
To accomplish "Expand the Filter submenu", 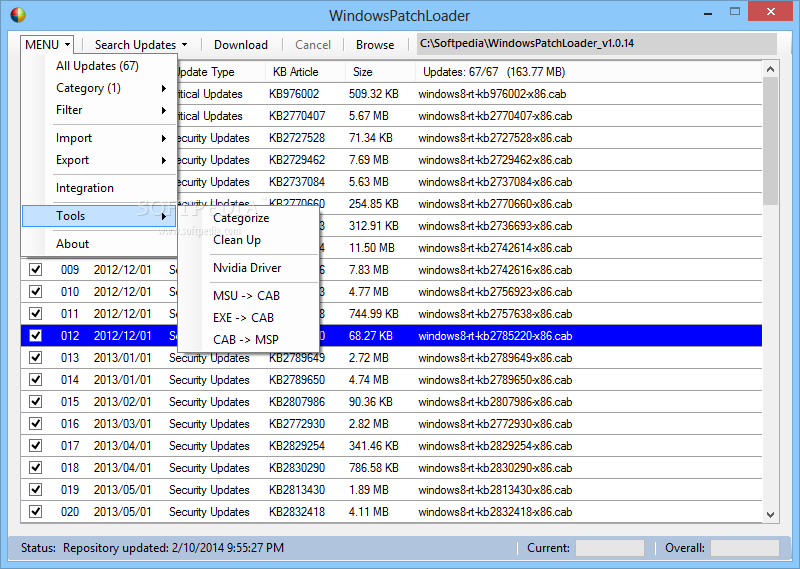I will (99, 110).
